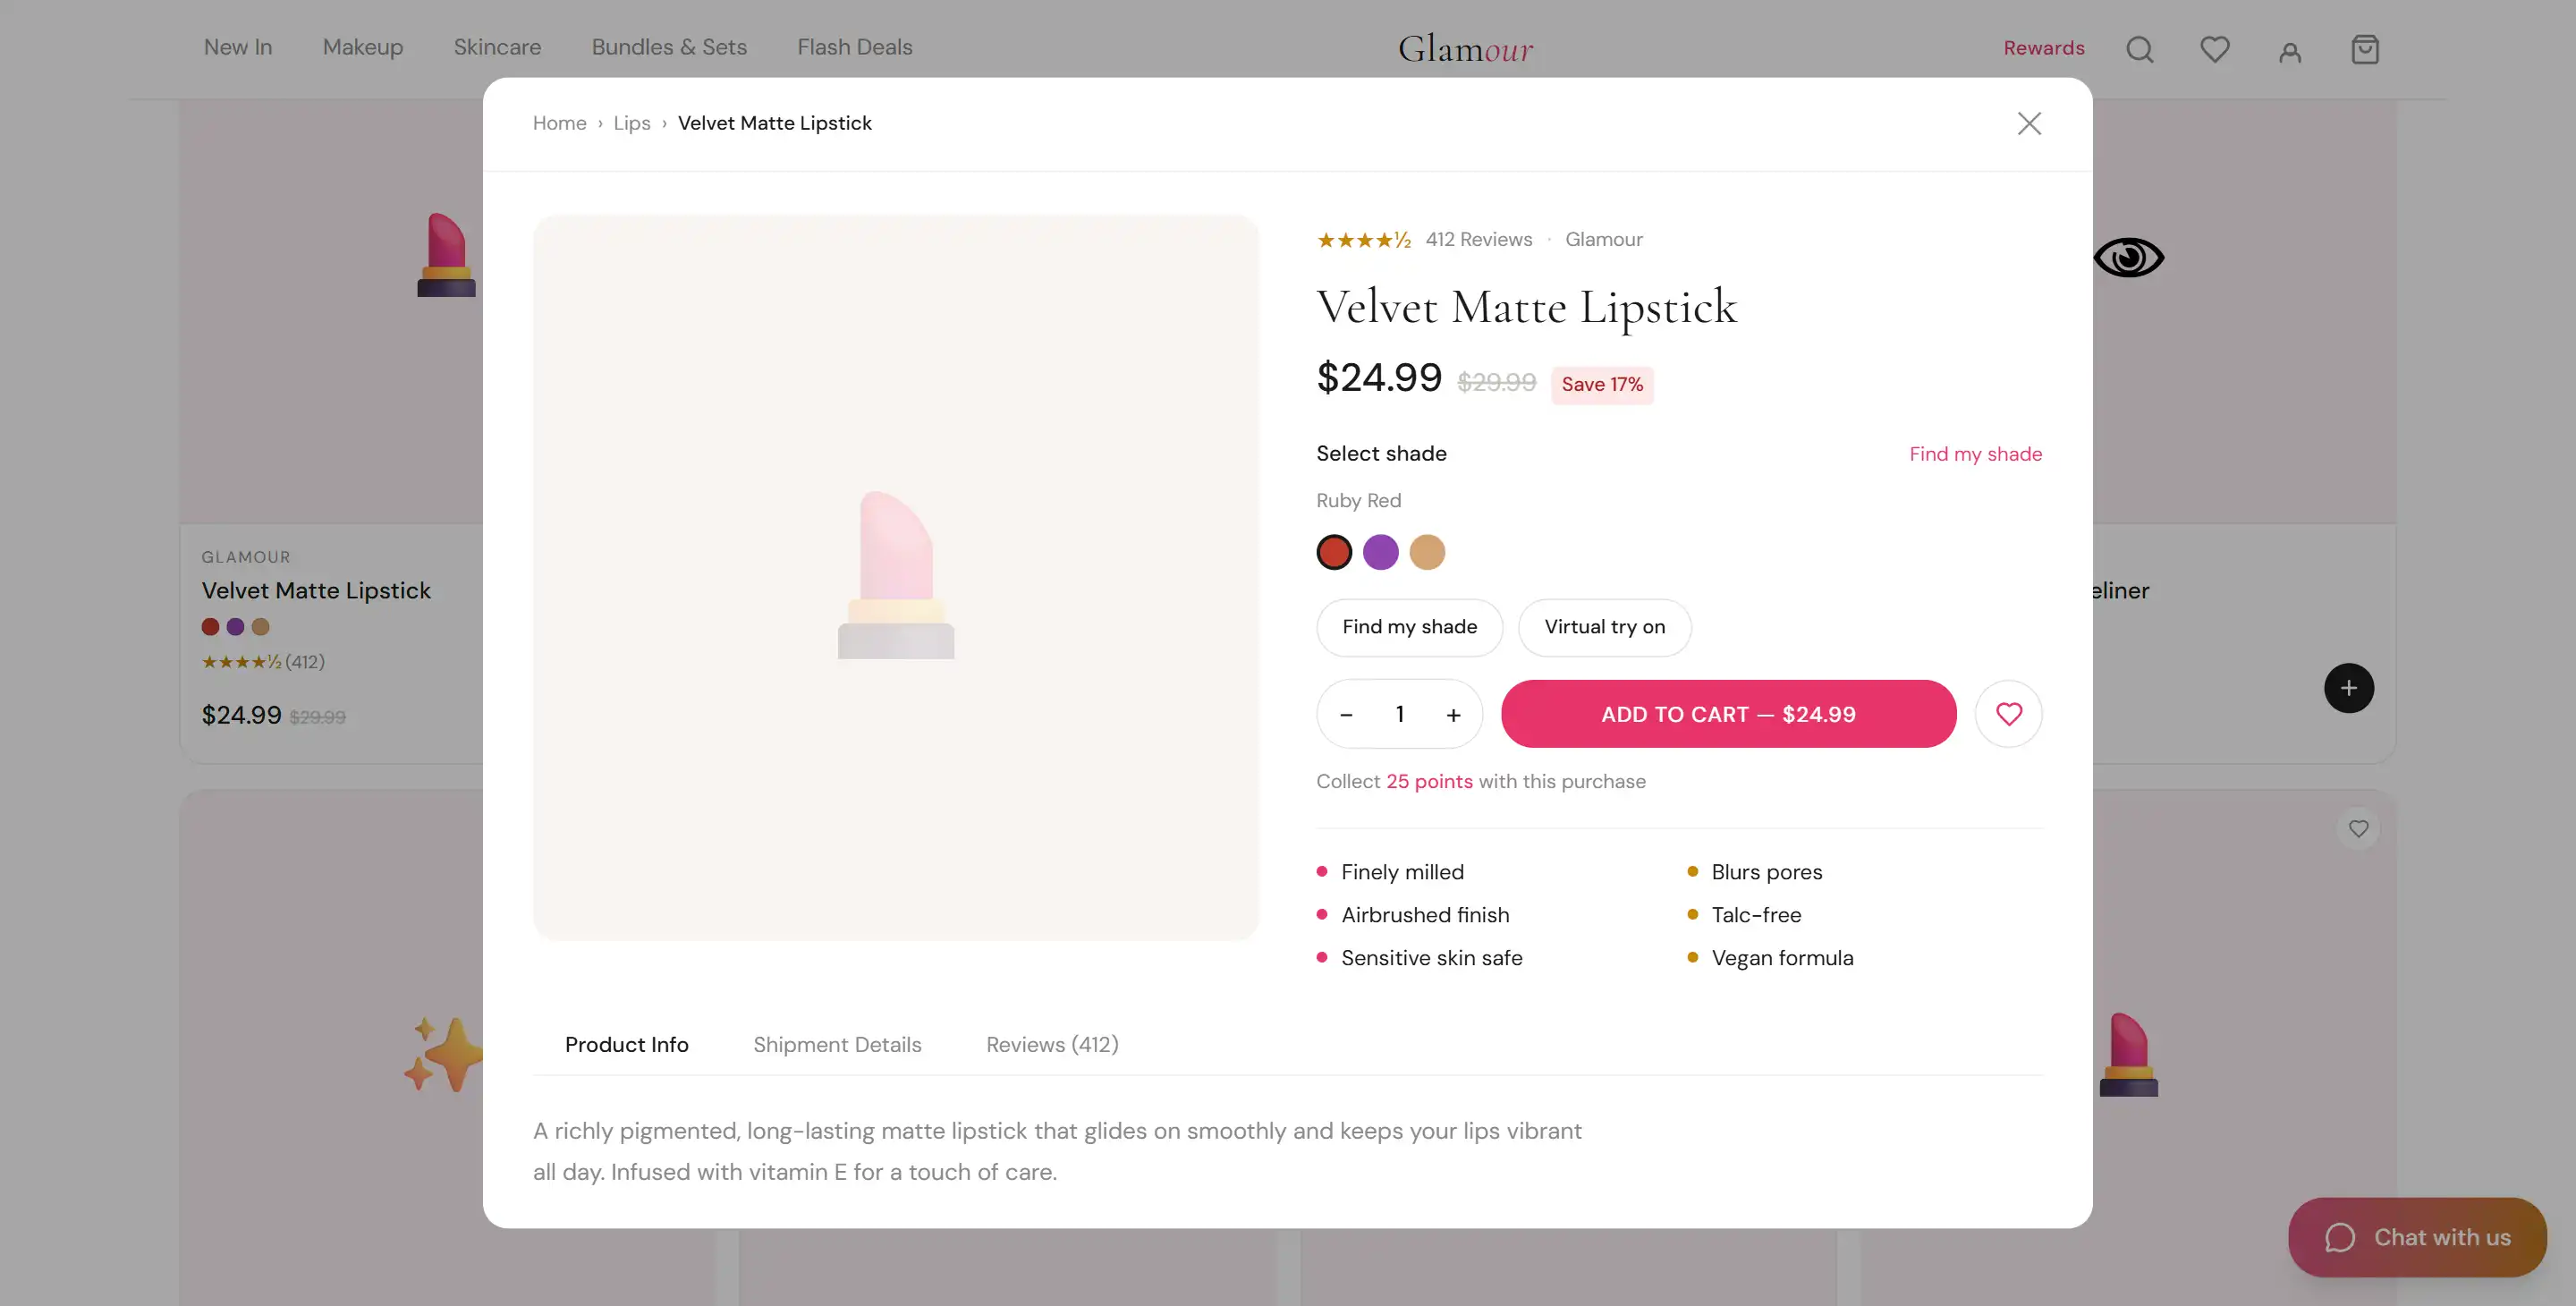Toggle wishlist heart on lower right card

[2358, 829]
